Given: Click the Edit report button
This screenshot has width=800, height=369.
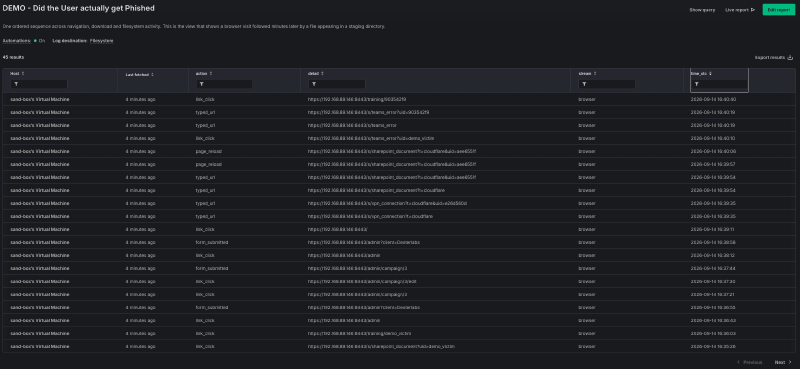Looking at the screenshot, I should tap(779, 10).
